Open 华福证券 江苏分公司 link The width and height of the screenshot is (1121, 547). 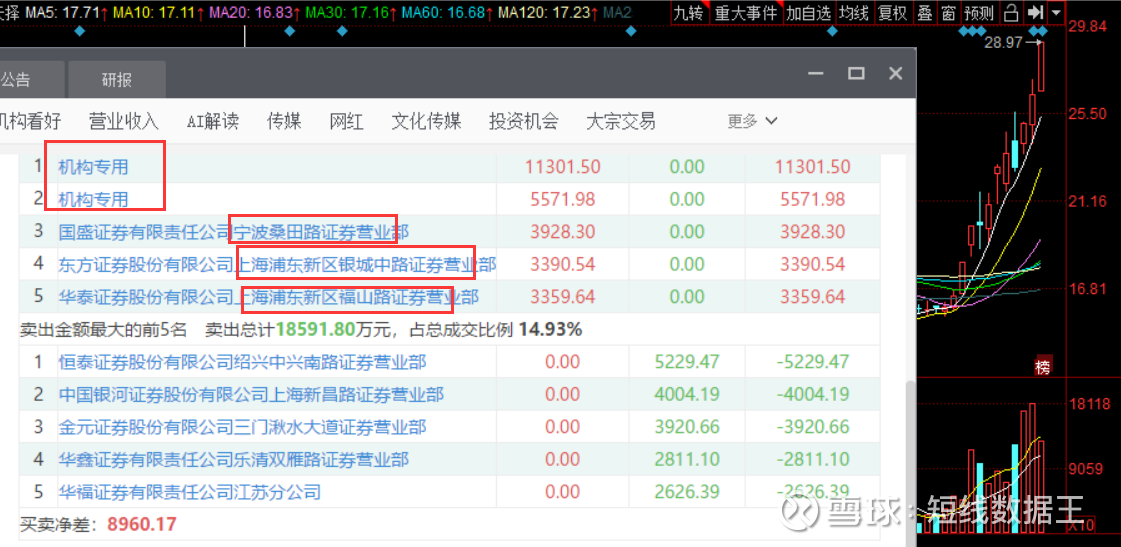190,492
